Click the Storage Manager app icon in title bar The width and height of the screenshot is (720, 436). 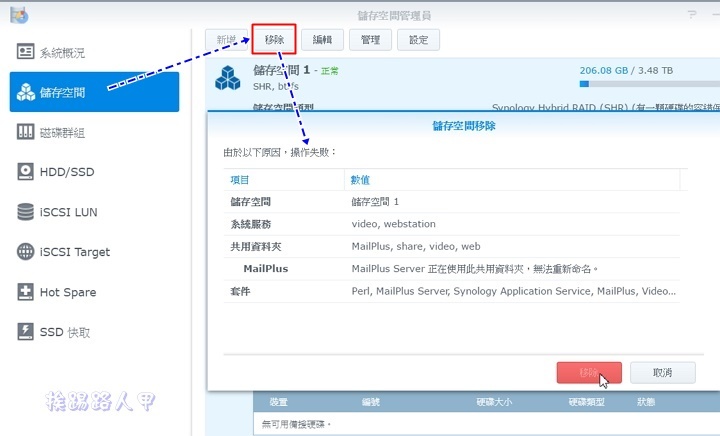[x=19, y=15]
